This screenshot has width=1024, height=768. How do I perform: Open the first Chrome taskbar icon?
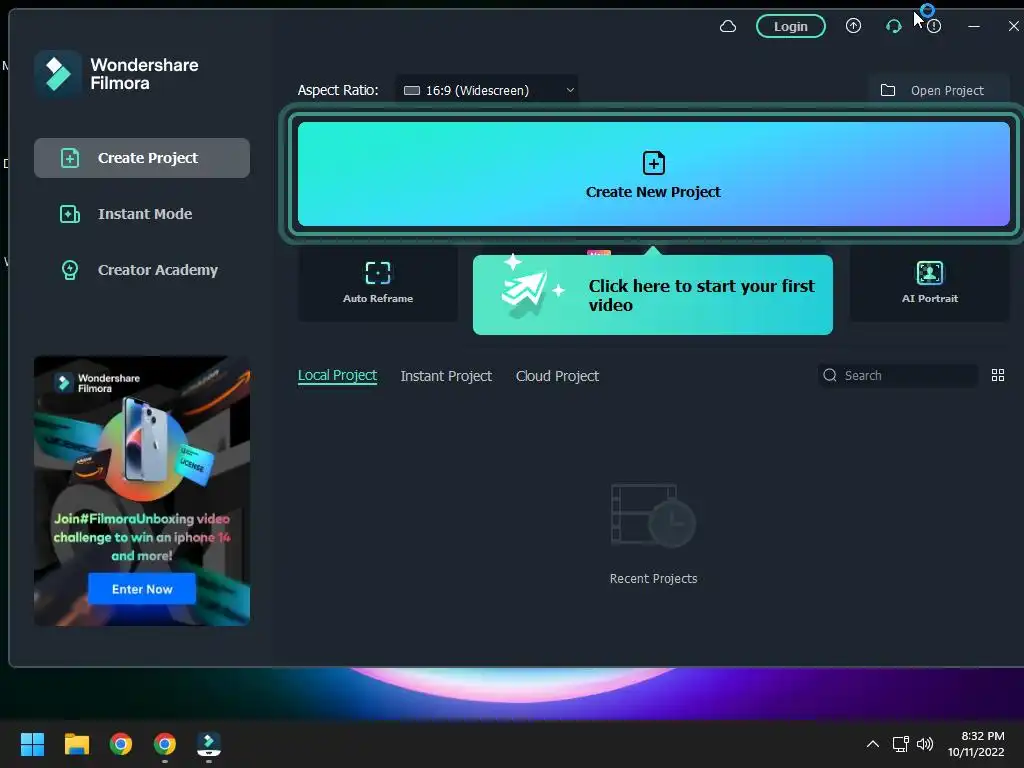point(121,744)
